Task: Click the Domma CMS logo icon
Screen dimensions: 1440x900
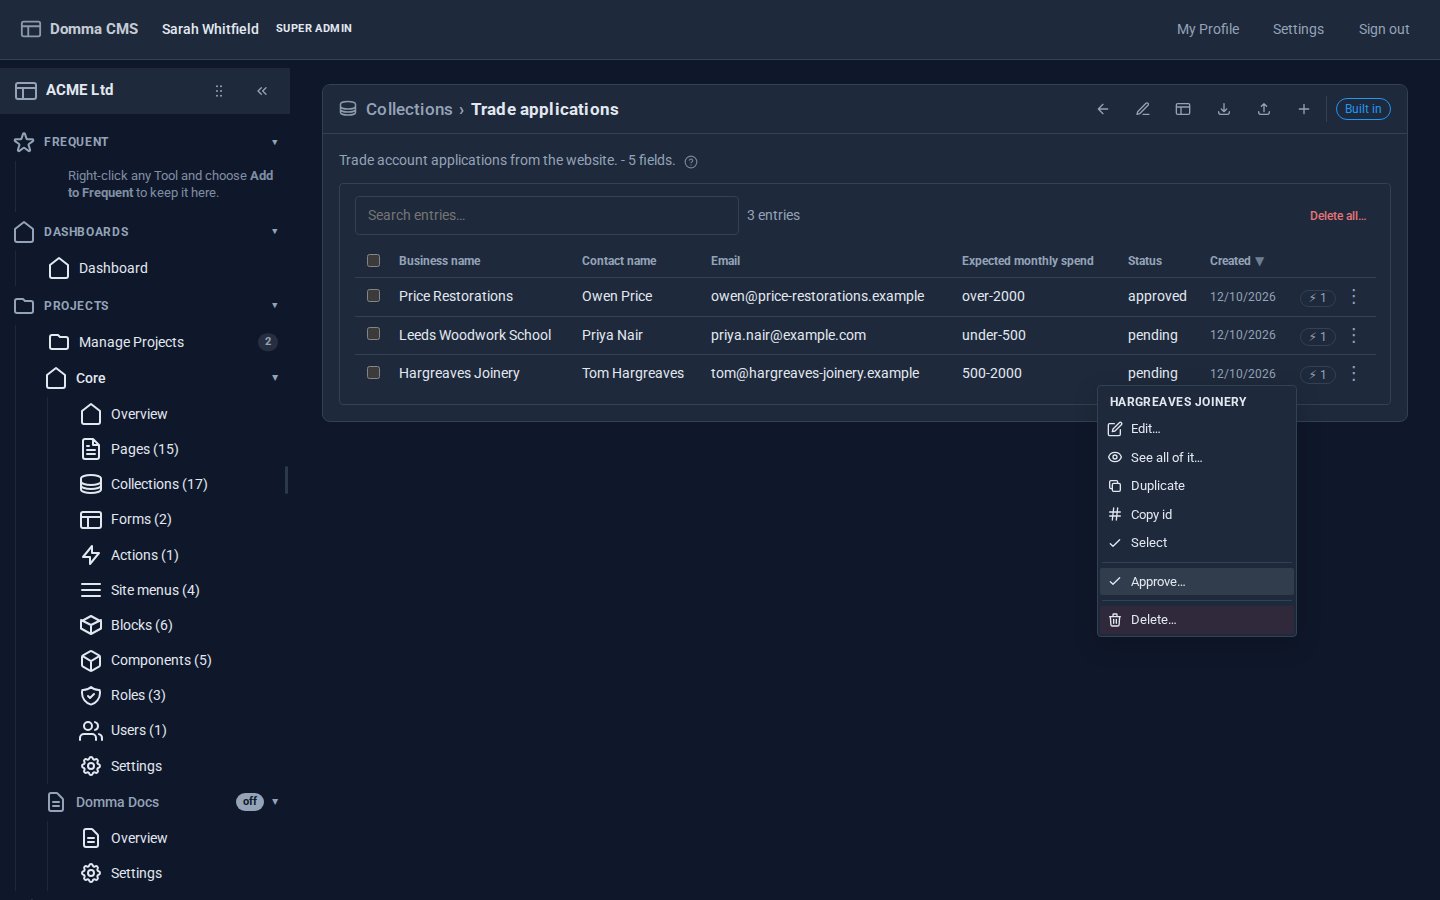Action: pos(31,29)
